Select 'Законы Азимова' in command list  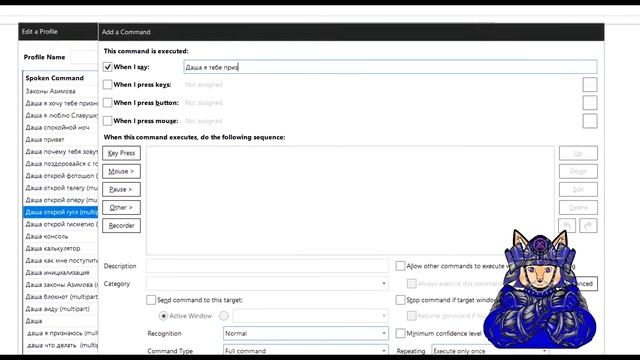tap(60, 91)
